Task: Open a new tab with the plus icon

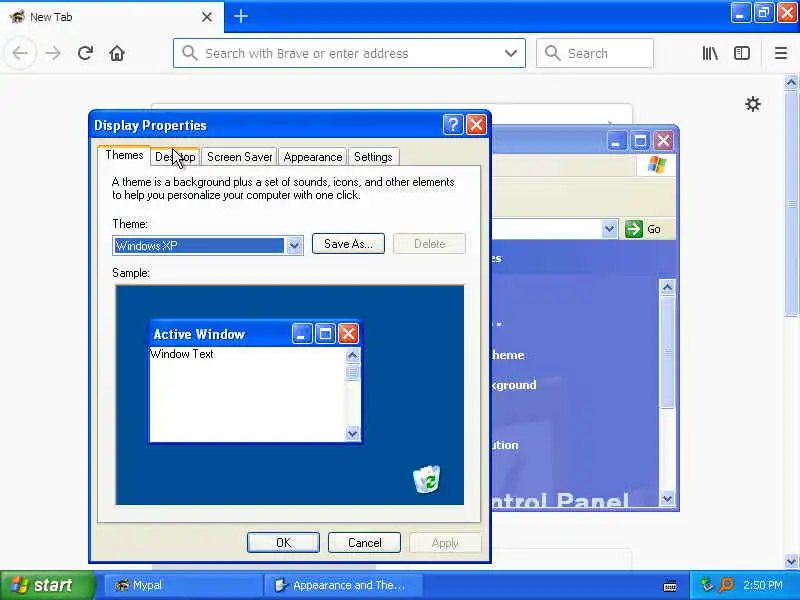Action: point(240,16)
